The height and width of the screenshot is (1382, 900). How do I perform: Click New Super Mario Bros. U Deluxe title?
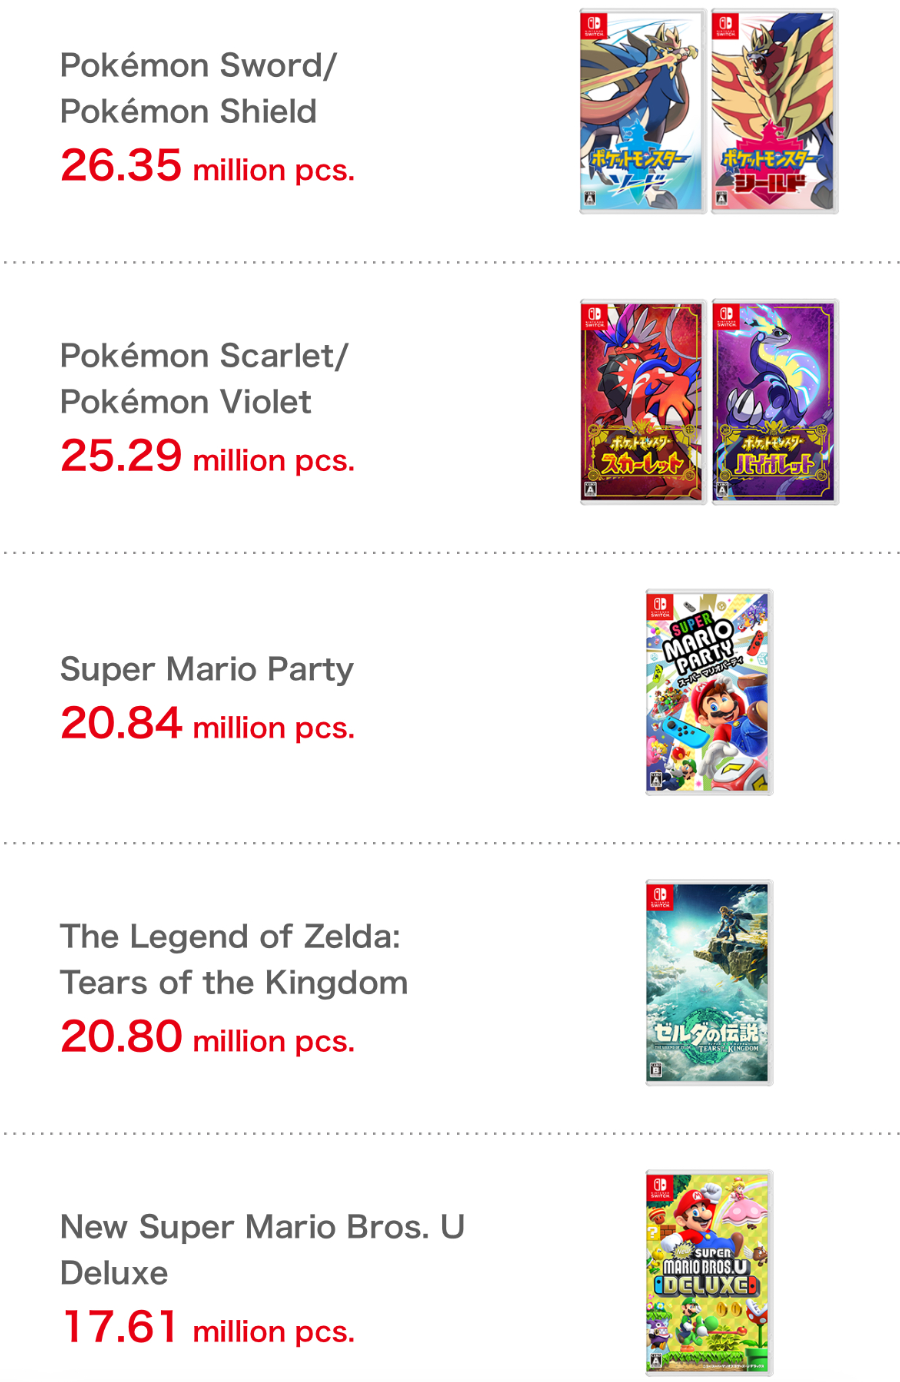[x=262, y=1249]
